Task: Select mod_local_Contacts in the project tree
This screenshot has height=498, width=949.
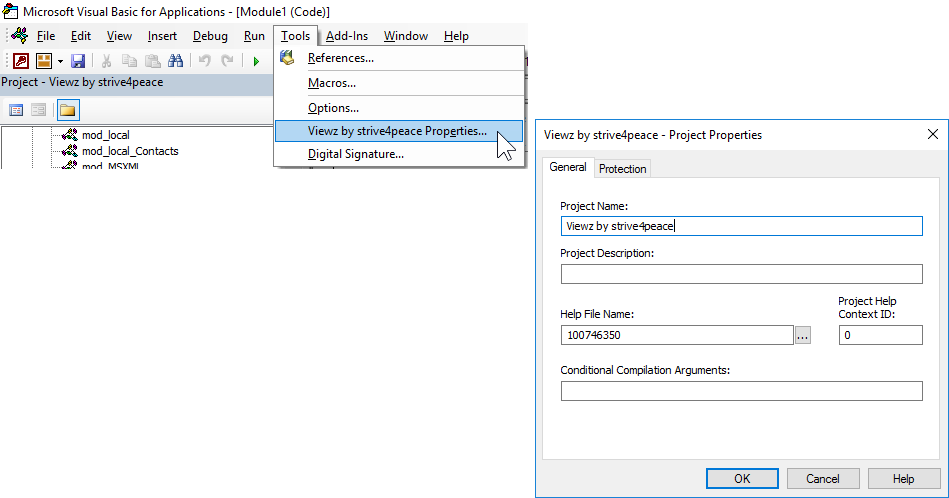Action: tap(130, 151)
